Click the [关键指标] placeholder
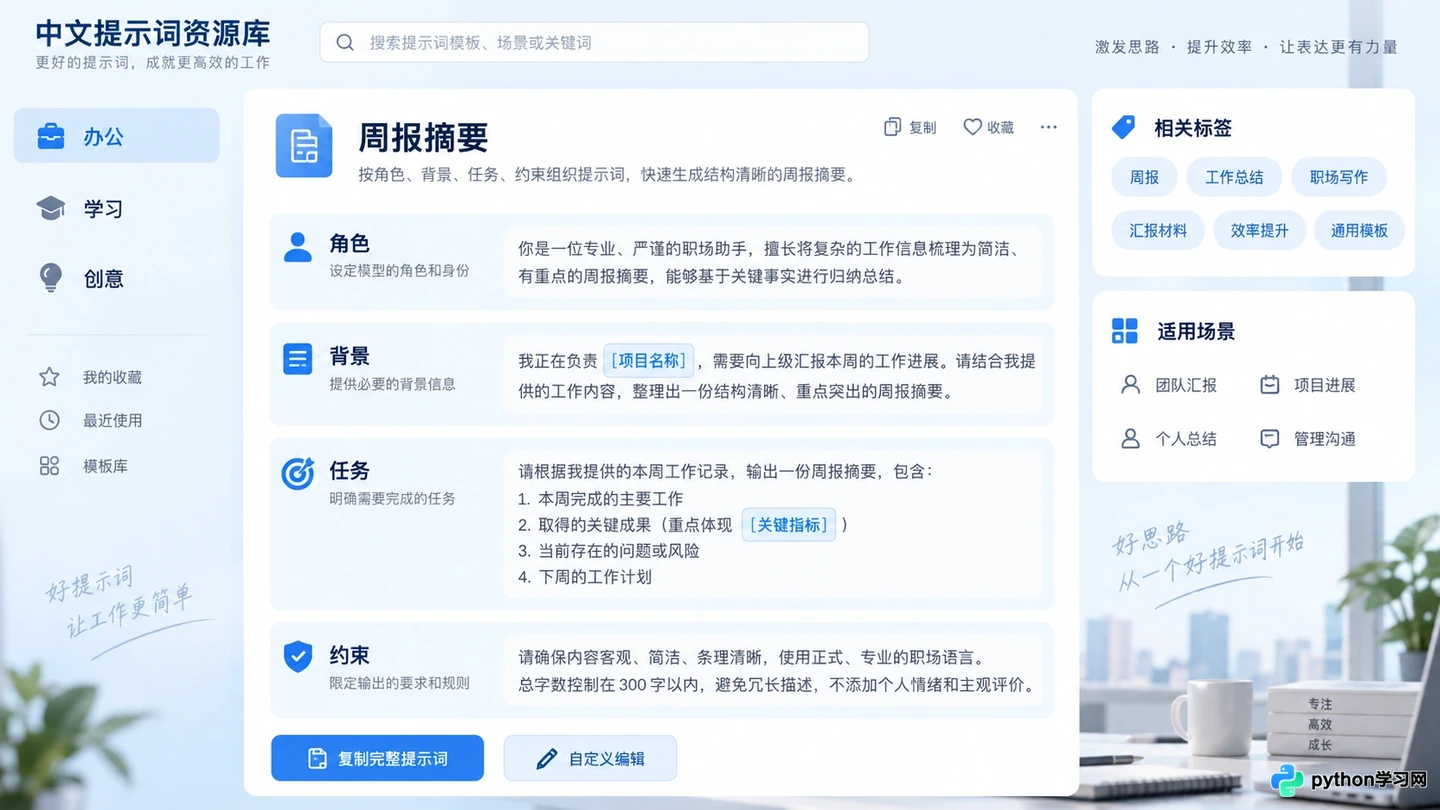1440x810 pixels. [789, 525]
